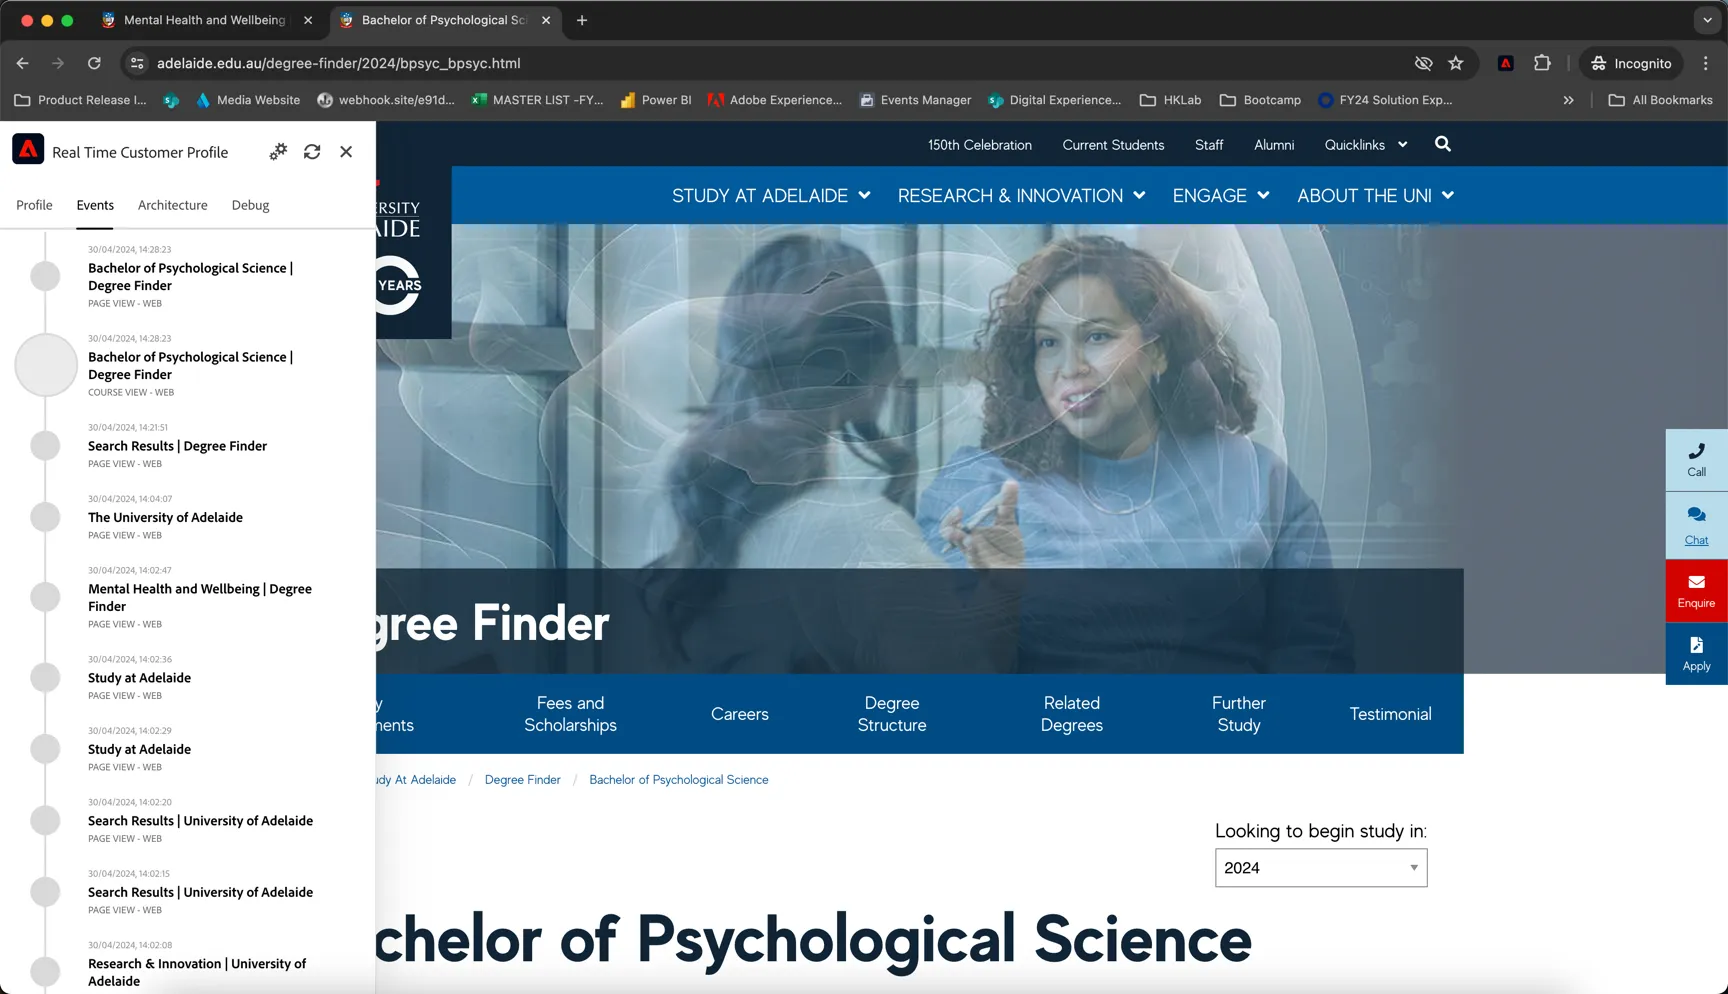The height and width of the screenshot is (994, 1728).
Task: Show more bookmarks with the chevron
Action: [1568, 100]
